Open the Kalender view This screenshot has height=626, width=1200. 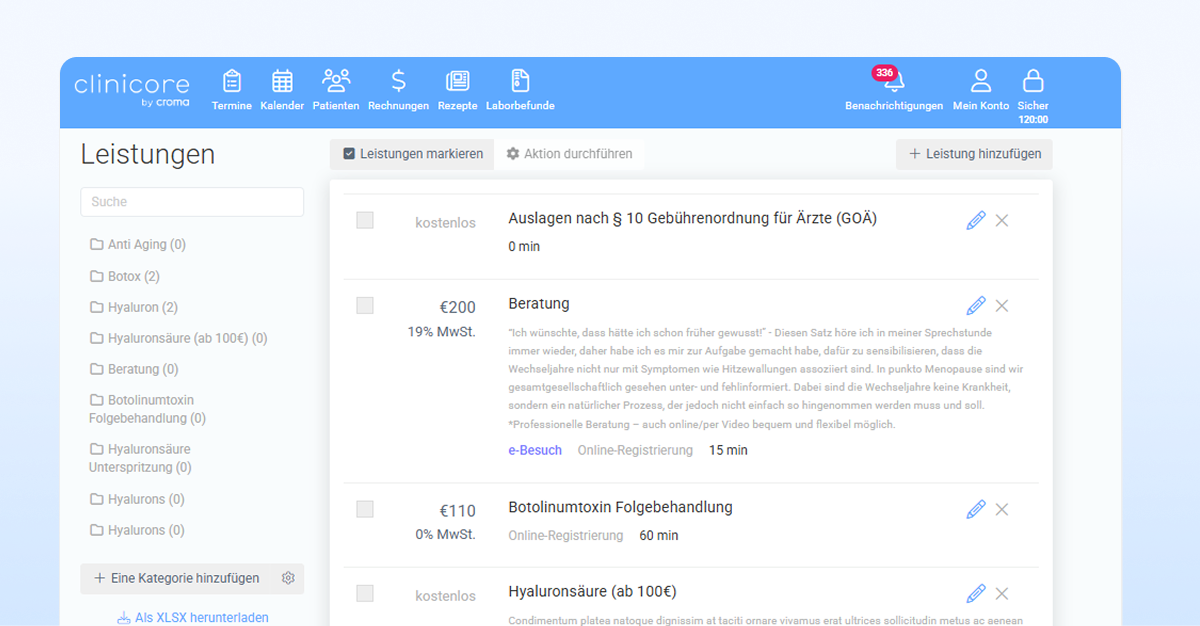pos(282,90)
